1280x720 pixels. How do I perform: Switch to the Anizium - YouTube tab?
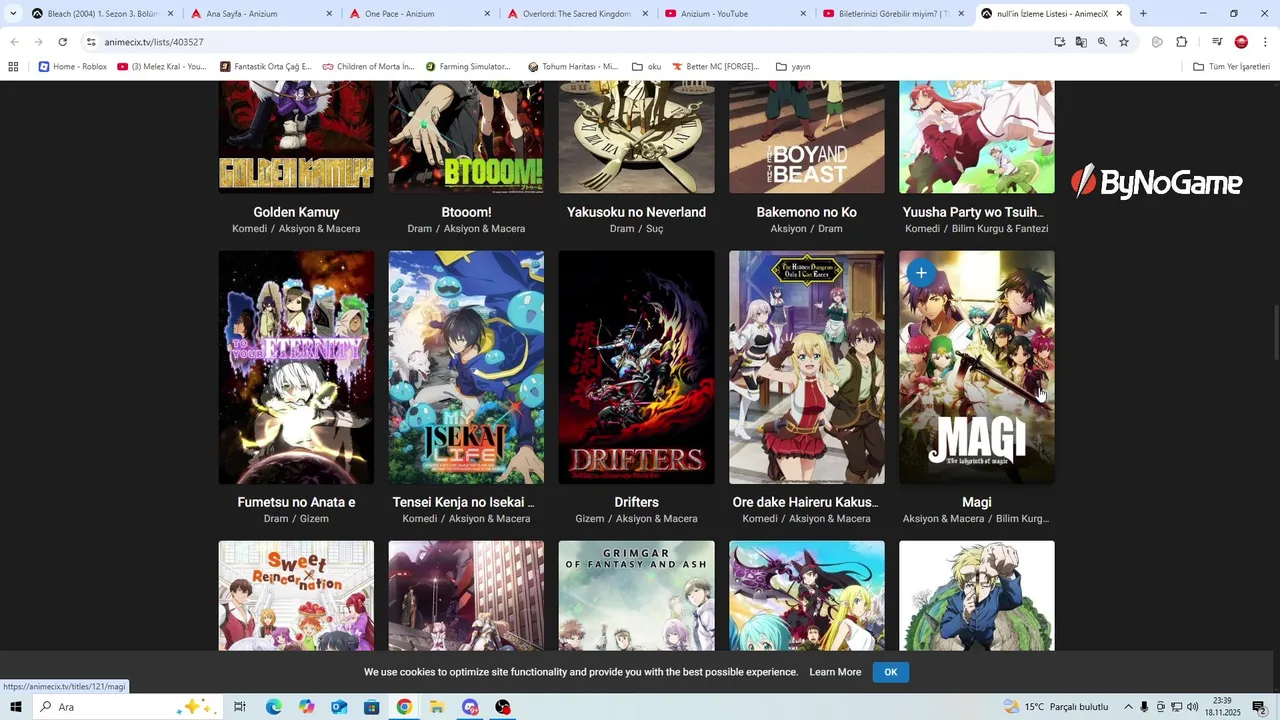[x=736, y=14]
